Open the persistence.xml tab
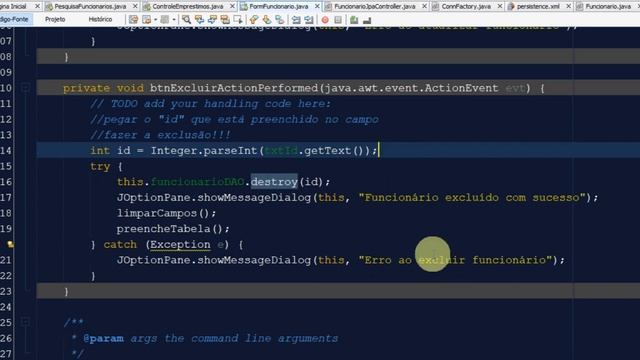Image resolution: width=640 pixels, height=360 pixels. (538, 6)
